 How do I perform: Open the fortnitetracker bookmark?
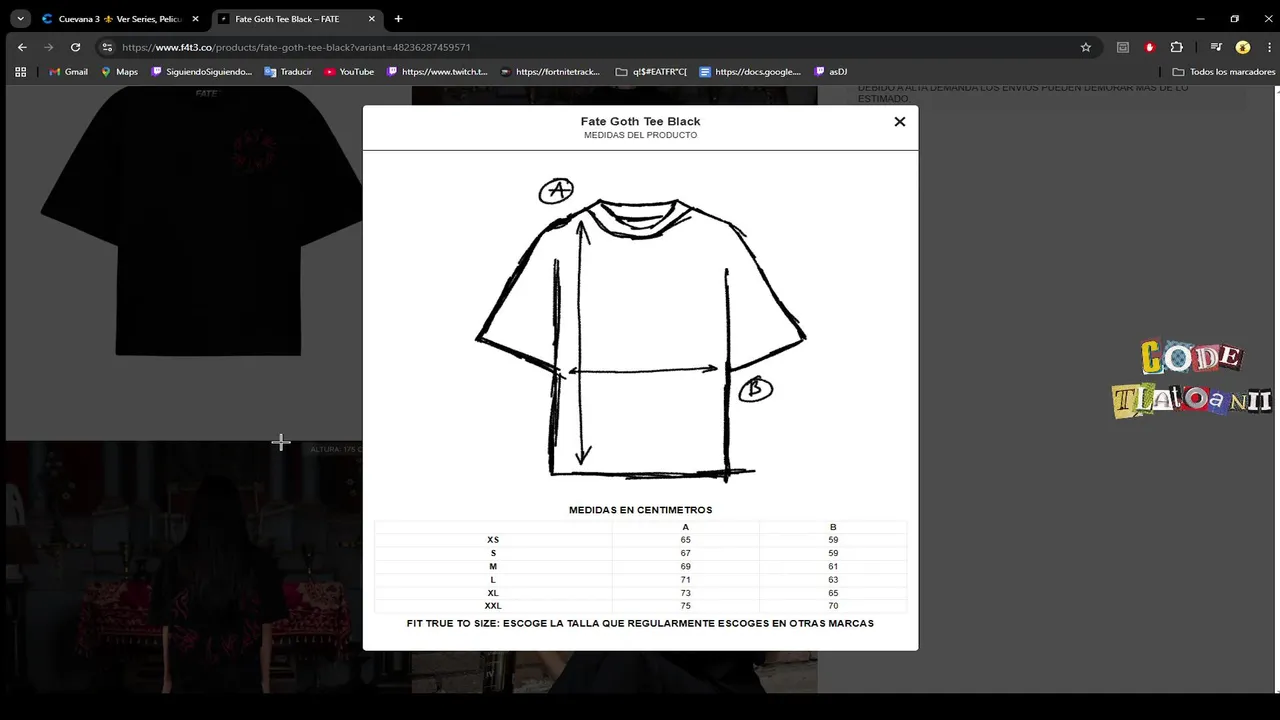(x=550, y=72)
